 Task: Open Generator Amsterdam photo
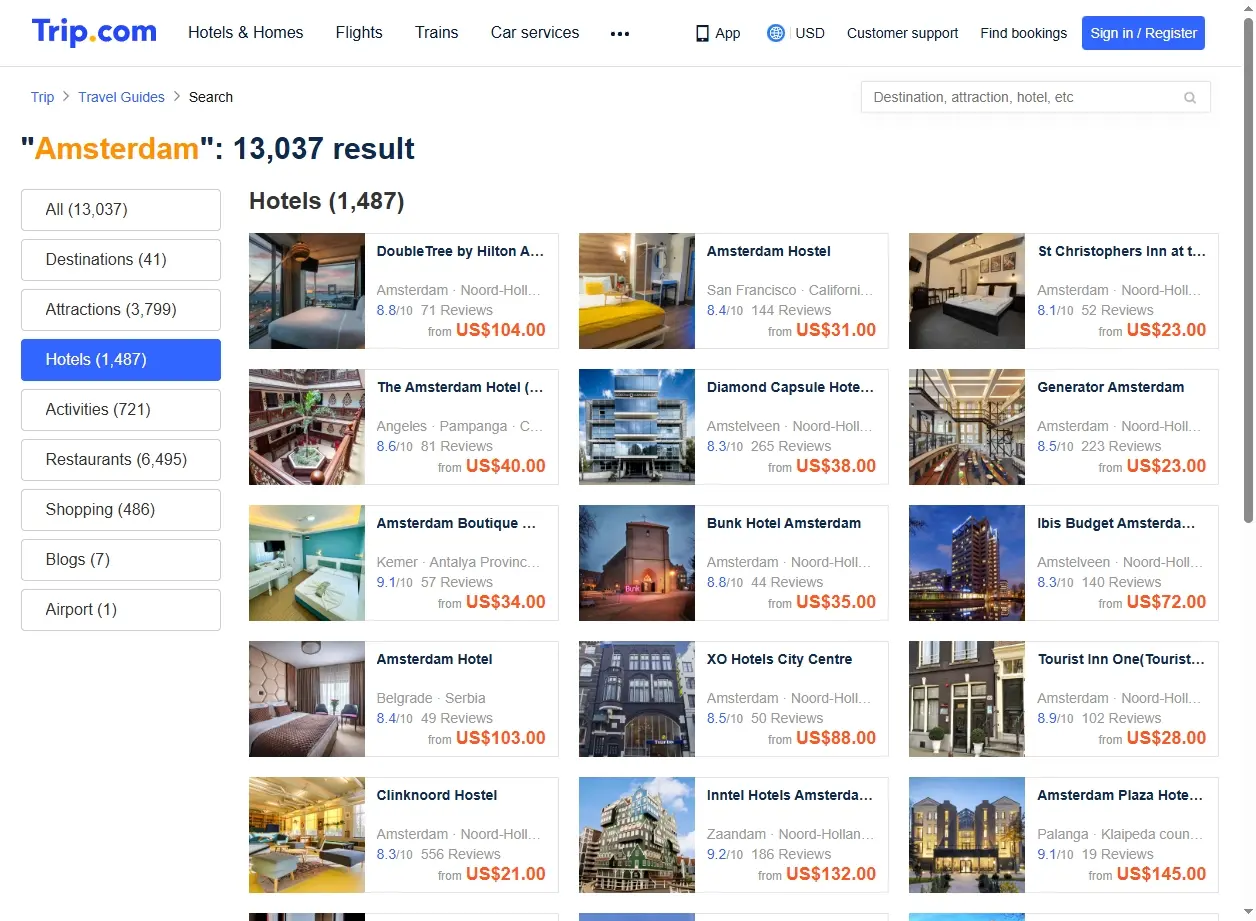coord(967,427)
